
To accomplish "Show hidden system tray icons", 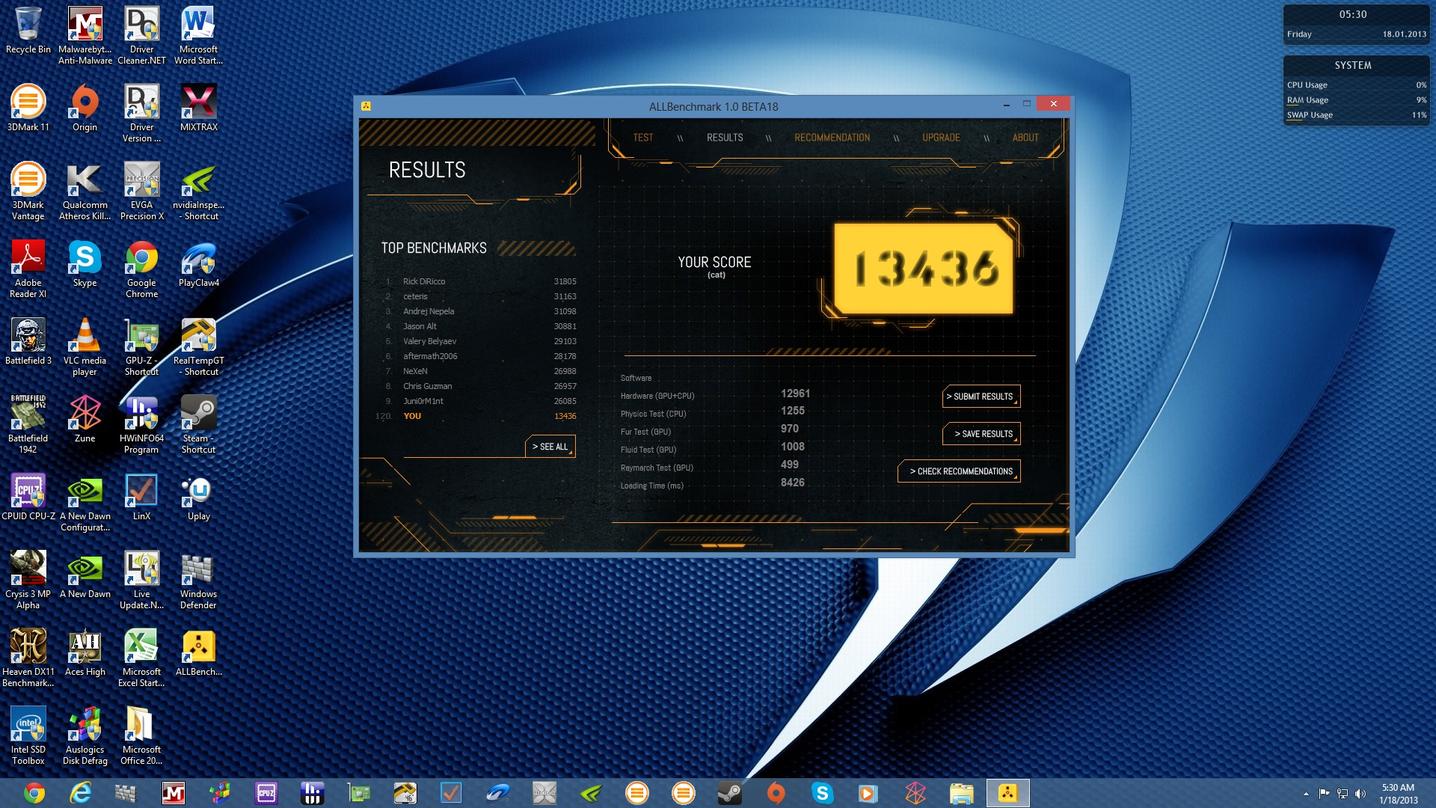I will tap(1306, 794).
